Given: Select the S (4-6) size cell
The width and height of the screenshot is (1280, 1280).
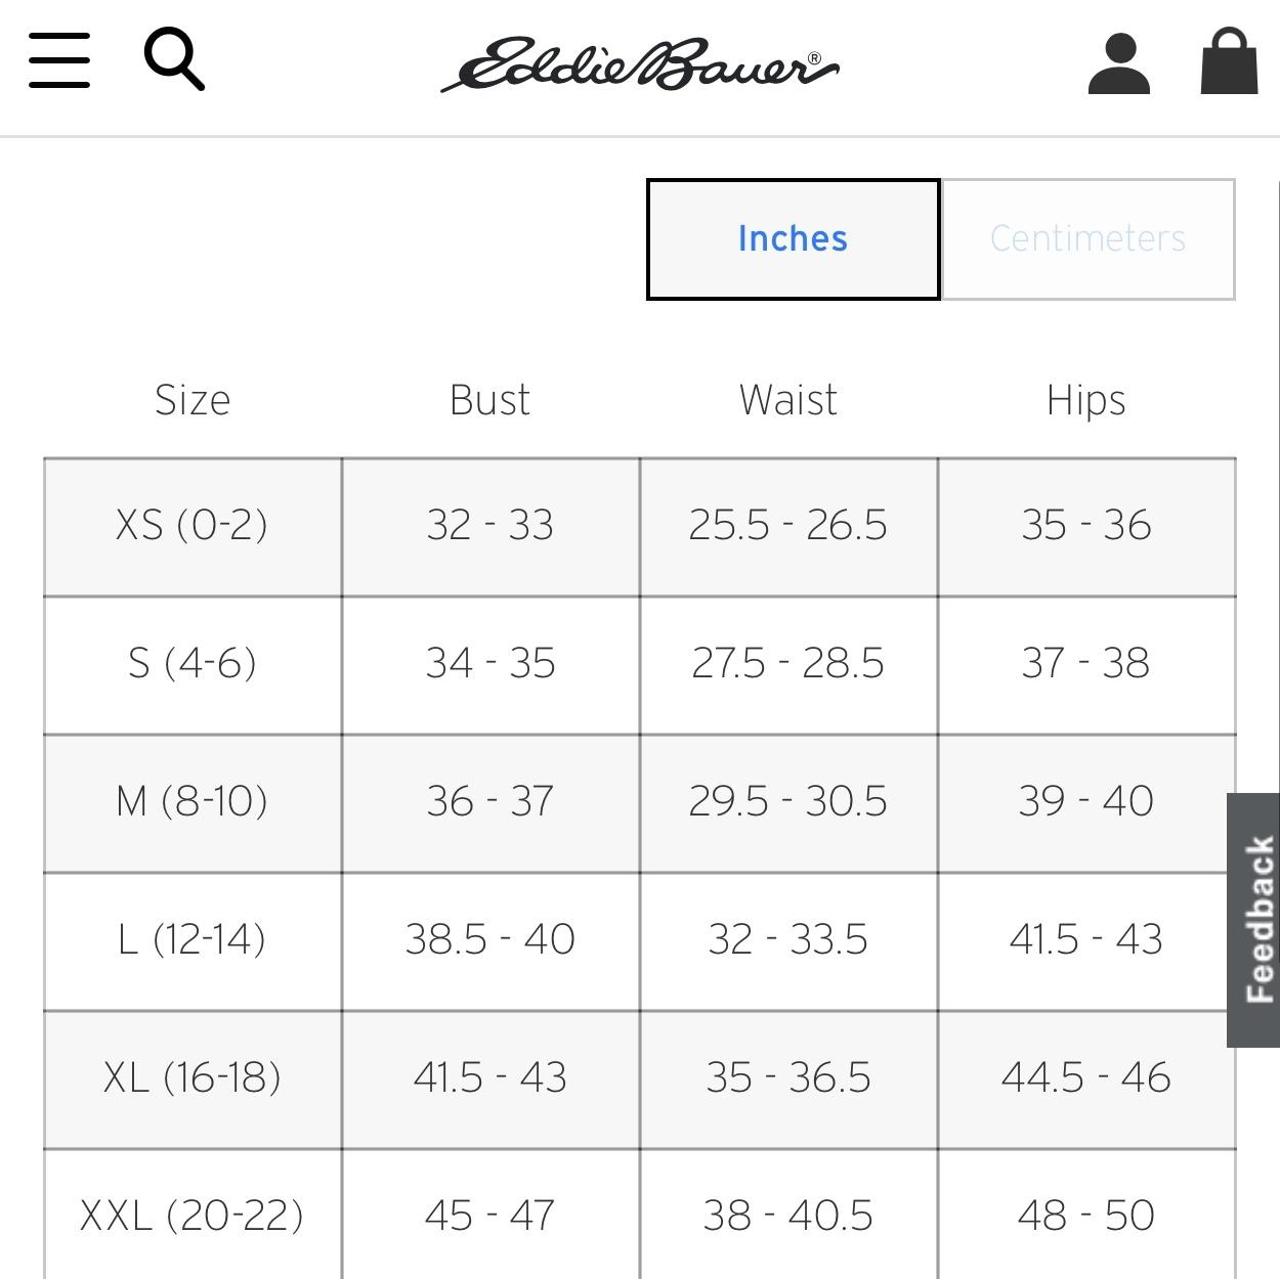Looking at the screenshot, I should (x=192, y=663).
